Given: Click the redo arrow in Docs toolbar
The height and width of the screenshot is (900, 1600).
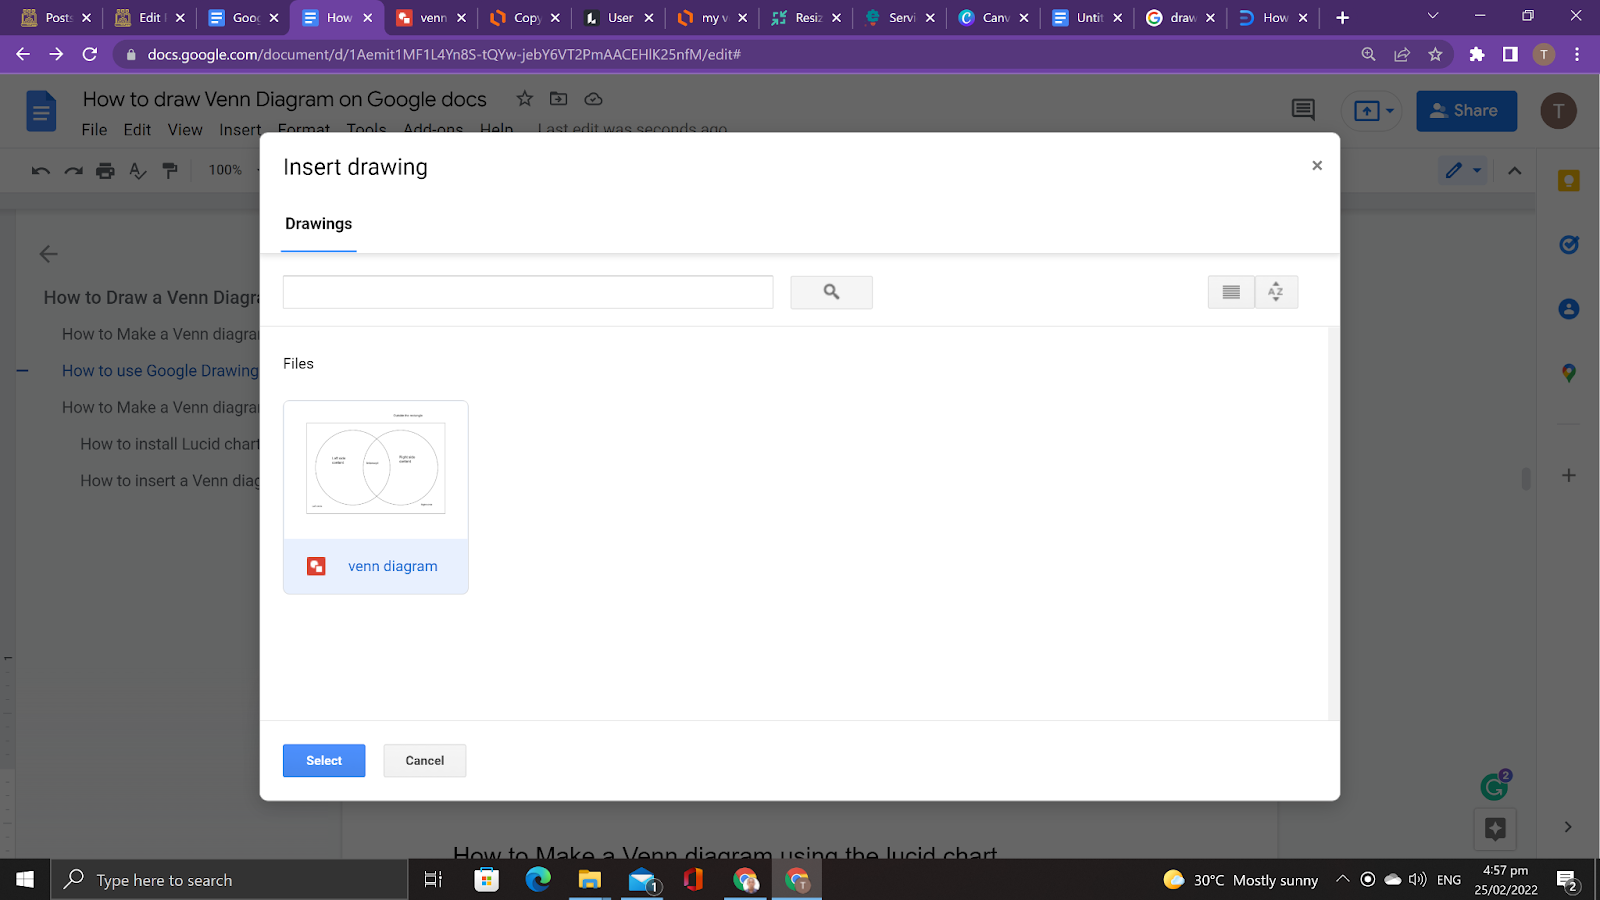Looking at the screenshot, I should [x=73, y=170].
